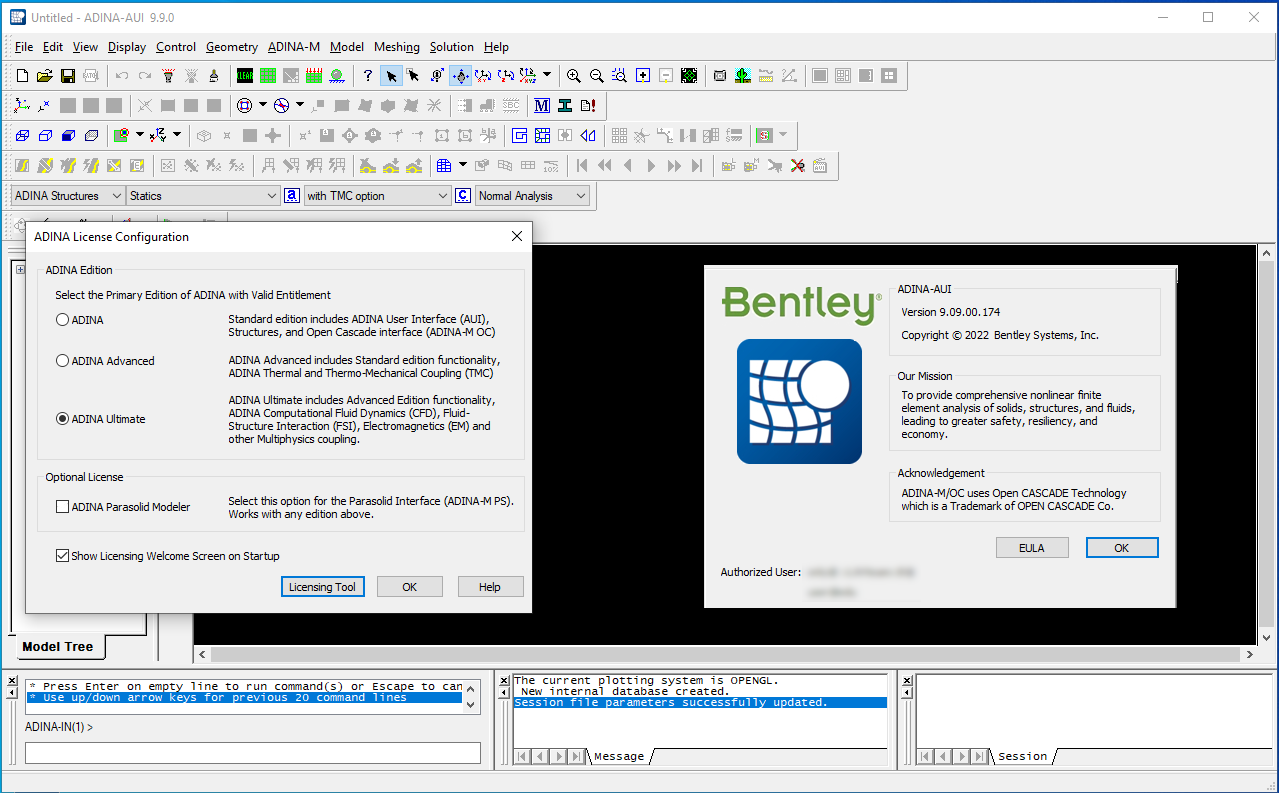This screenshot has height=793, width=1279.
Task: Open the folder icon to load file
Action: (x=45, y=76)
